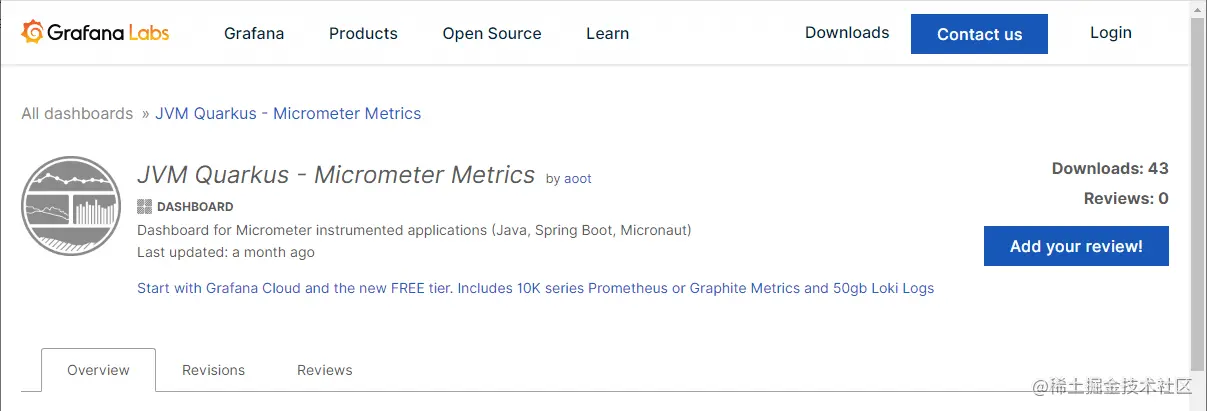
Task: Open author aoot's profile link
Action: click(x=578, y=179)
